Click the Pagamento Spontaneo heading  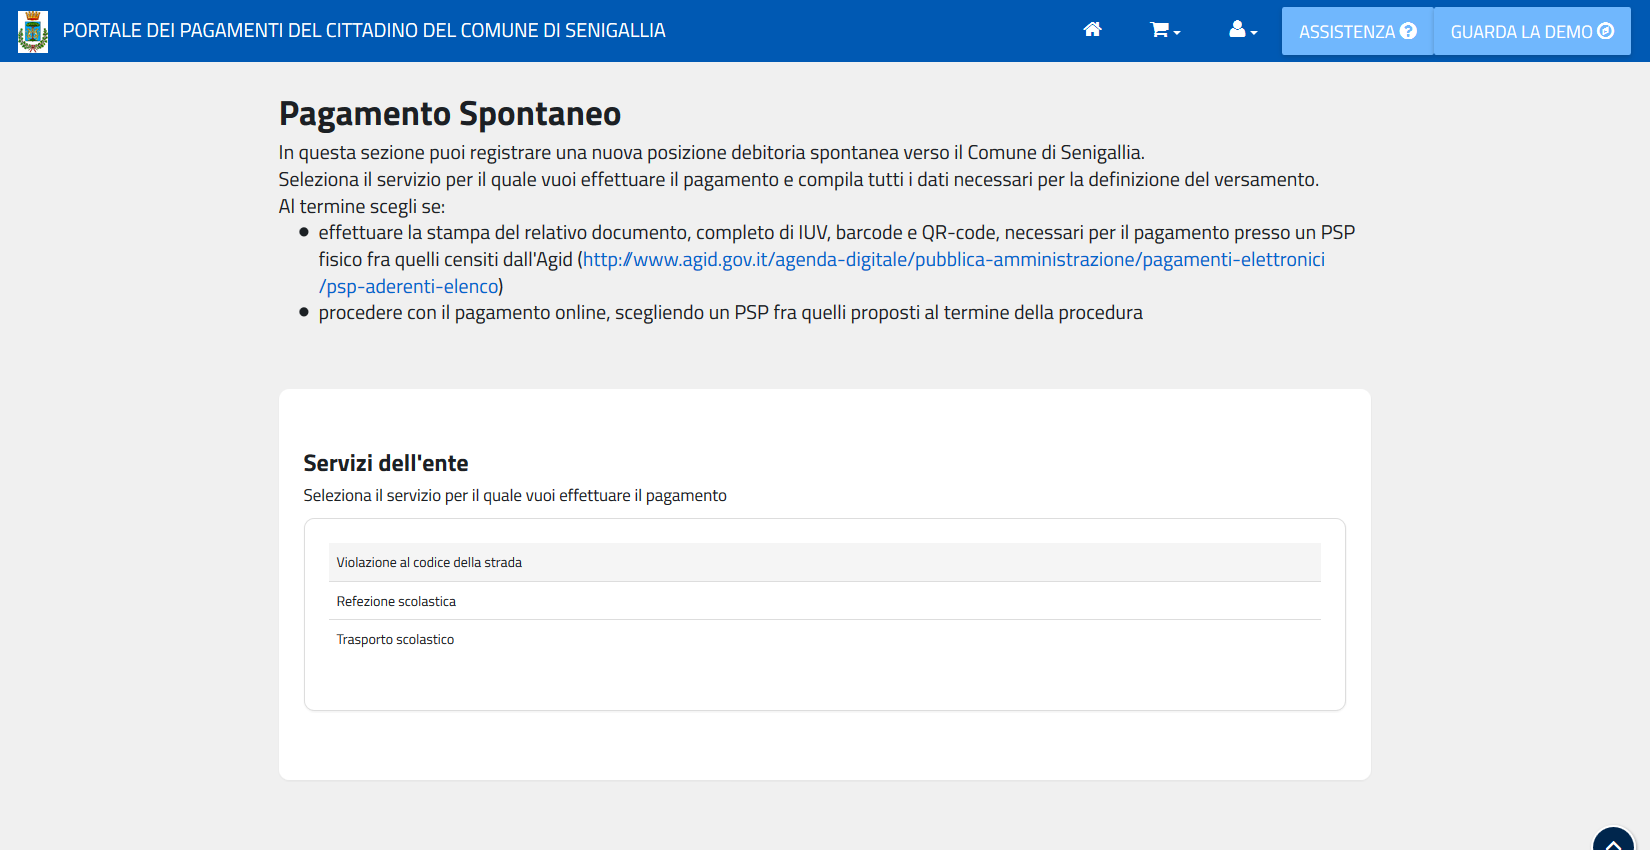click(449, 114)
